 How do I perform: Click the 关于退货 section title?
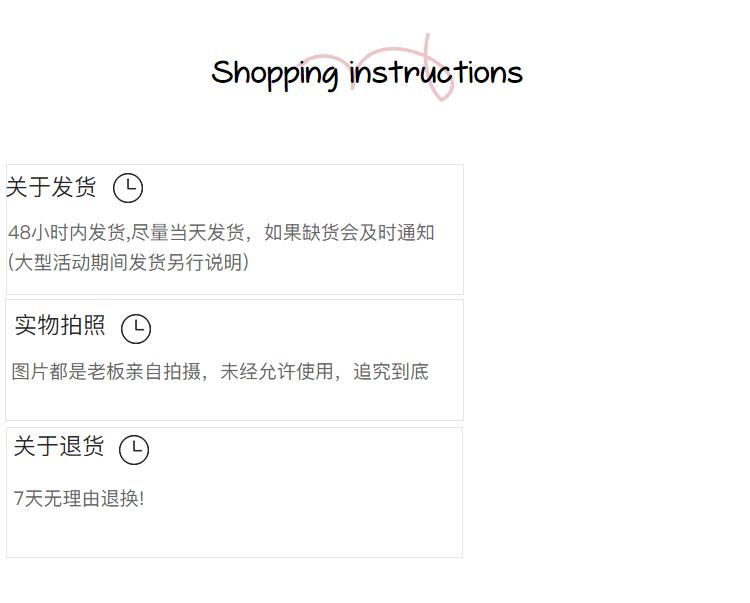point(59,446)
